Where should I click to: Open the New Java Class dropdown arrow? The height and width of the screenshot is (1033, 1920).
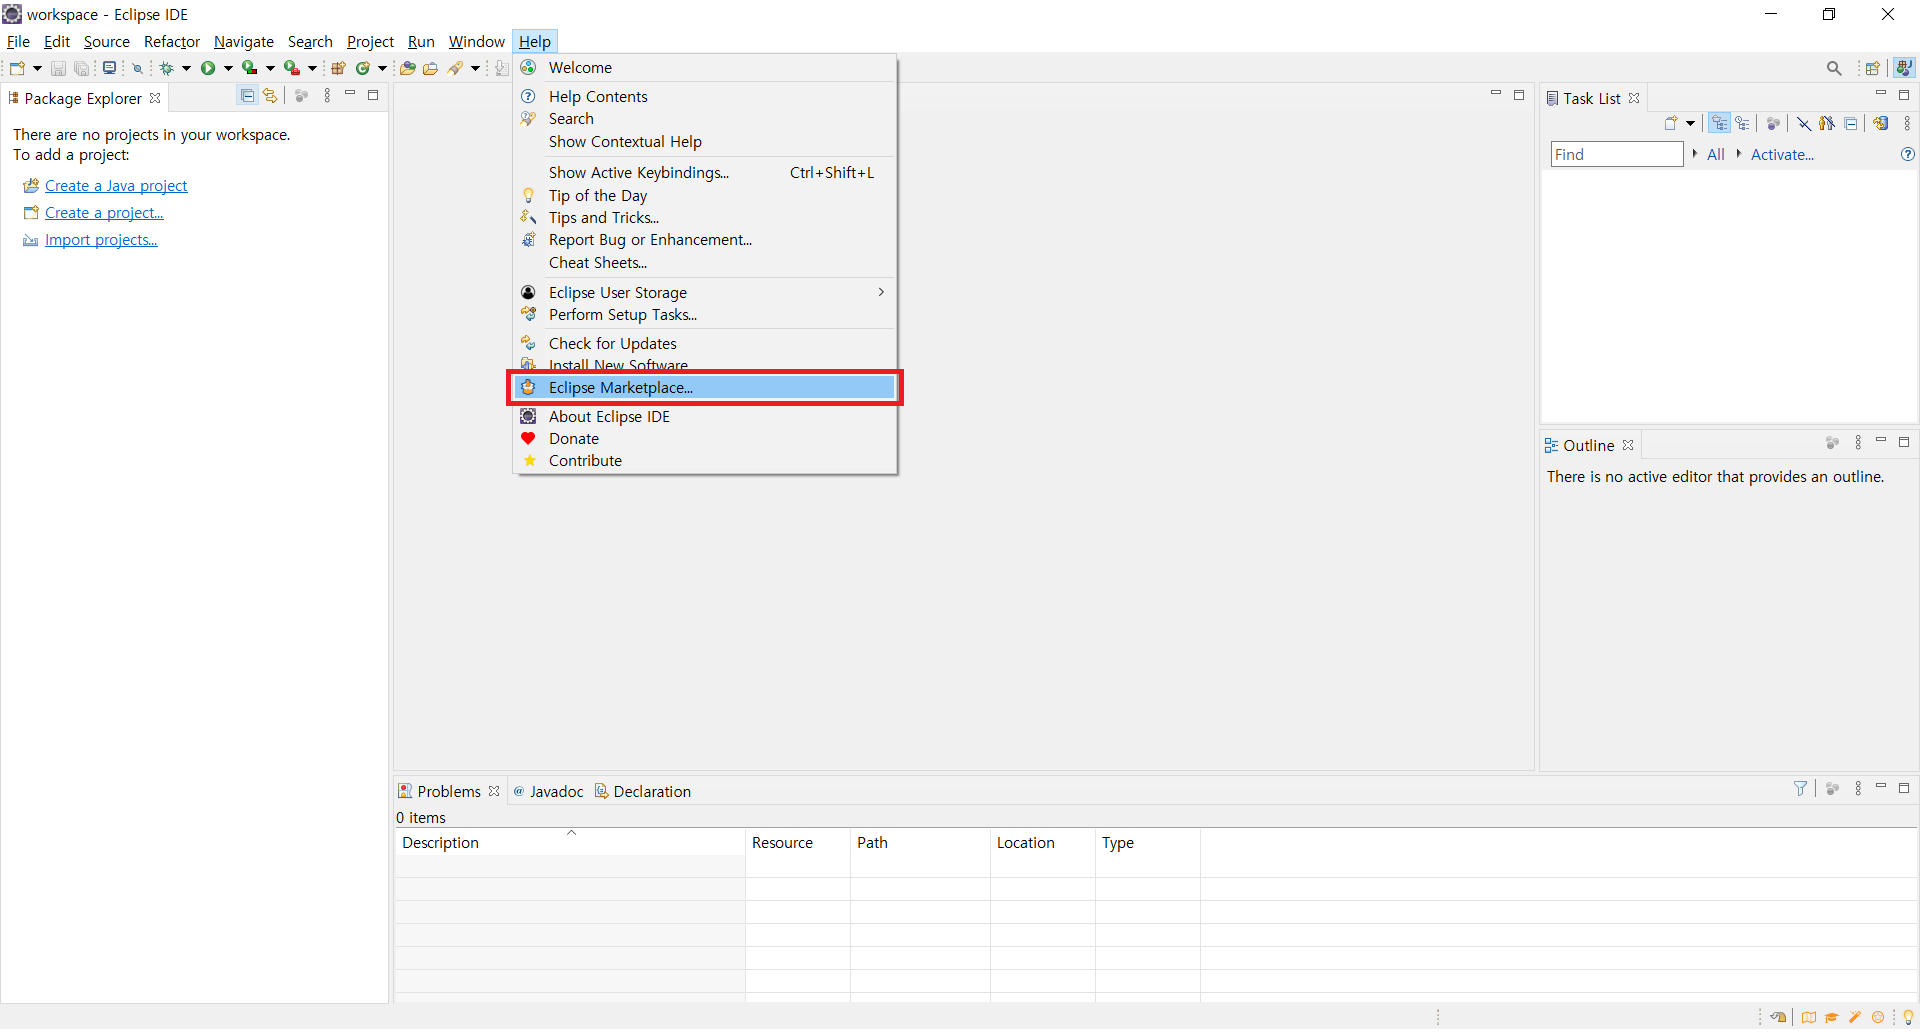point(382,68)
